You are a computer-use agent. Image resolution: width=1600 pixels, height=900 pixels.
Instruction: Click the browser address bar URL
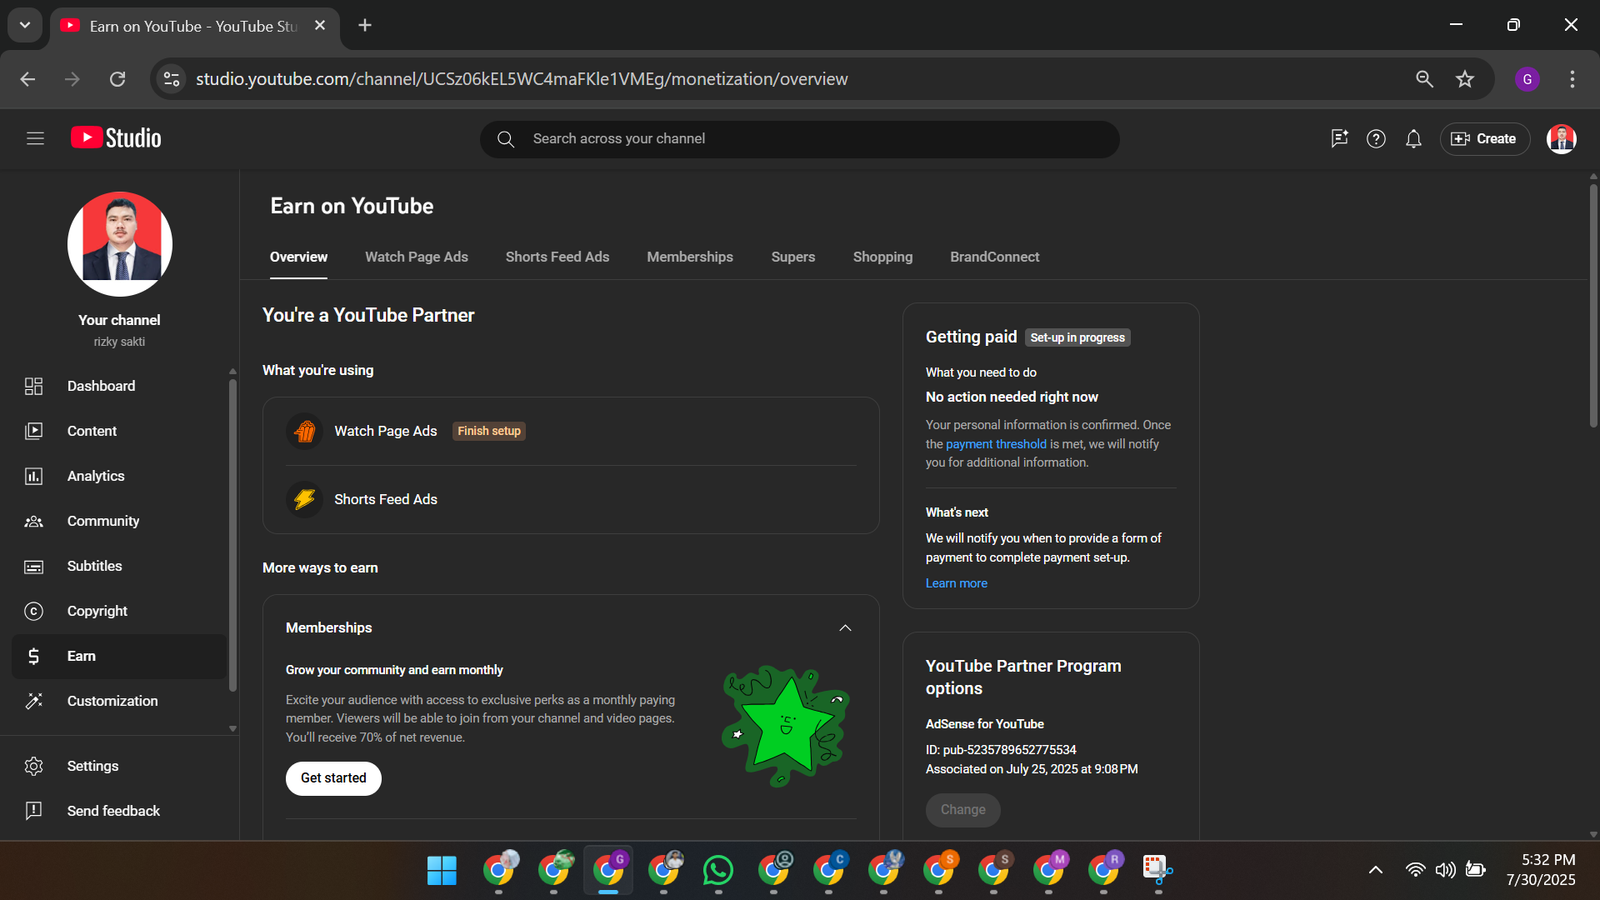point(522,79)
